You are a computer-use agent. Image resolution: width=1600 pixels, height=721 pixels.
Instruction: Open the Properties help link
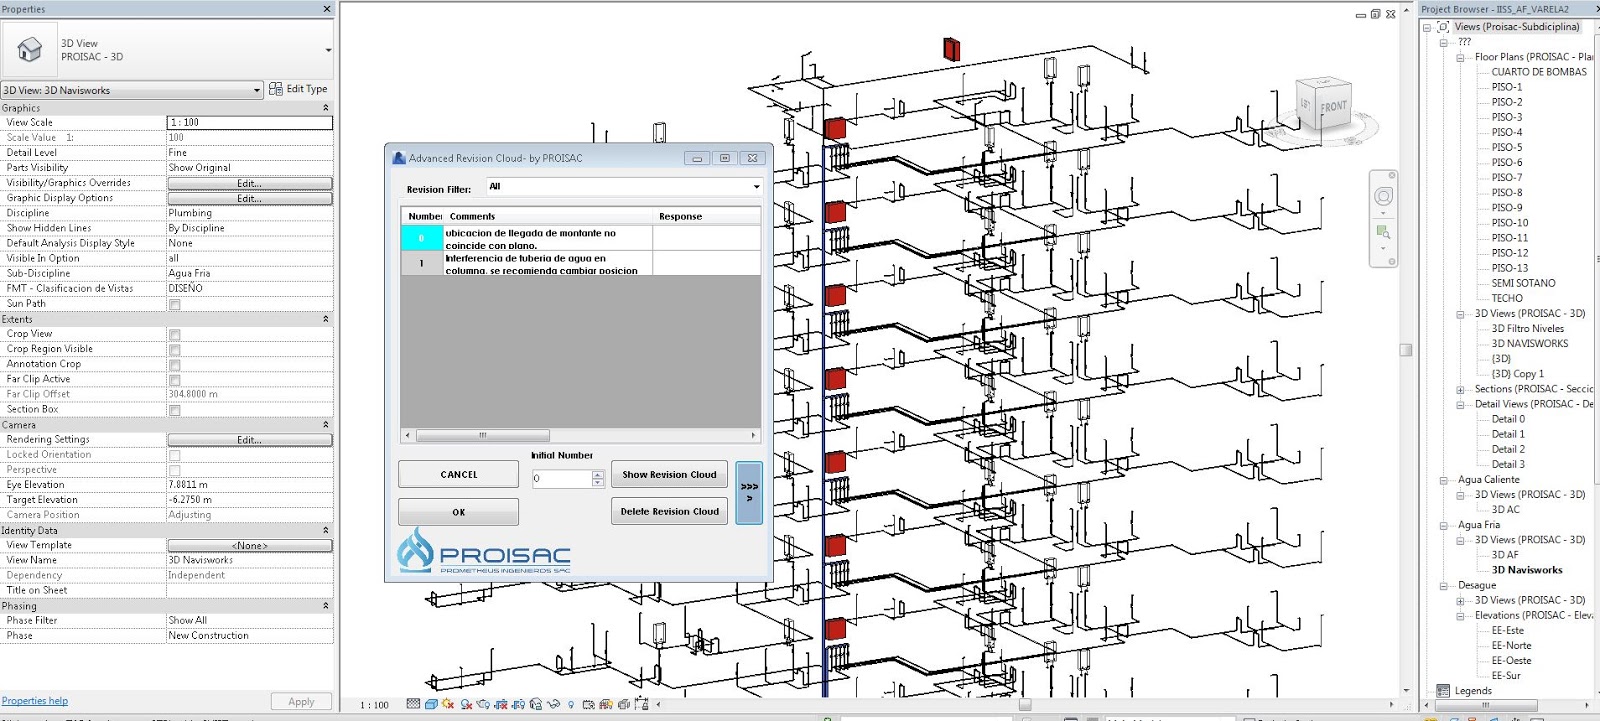35,701
